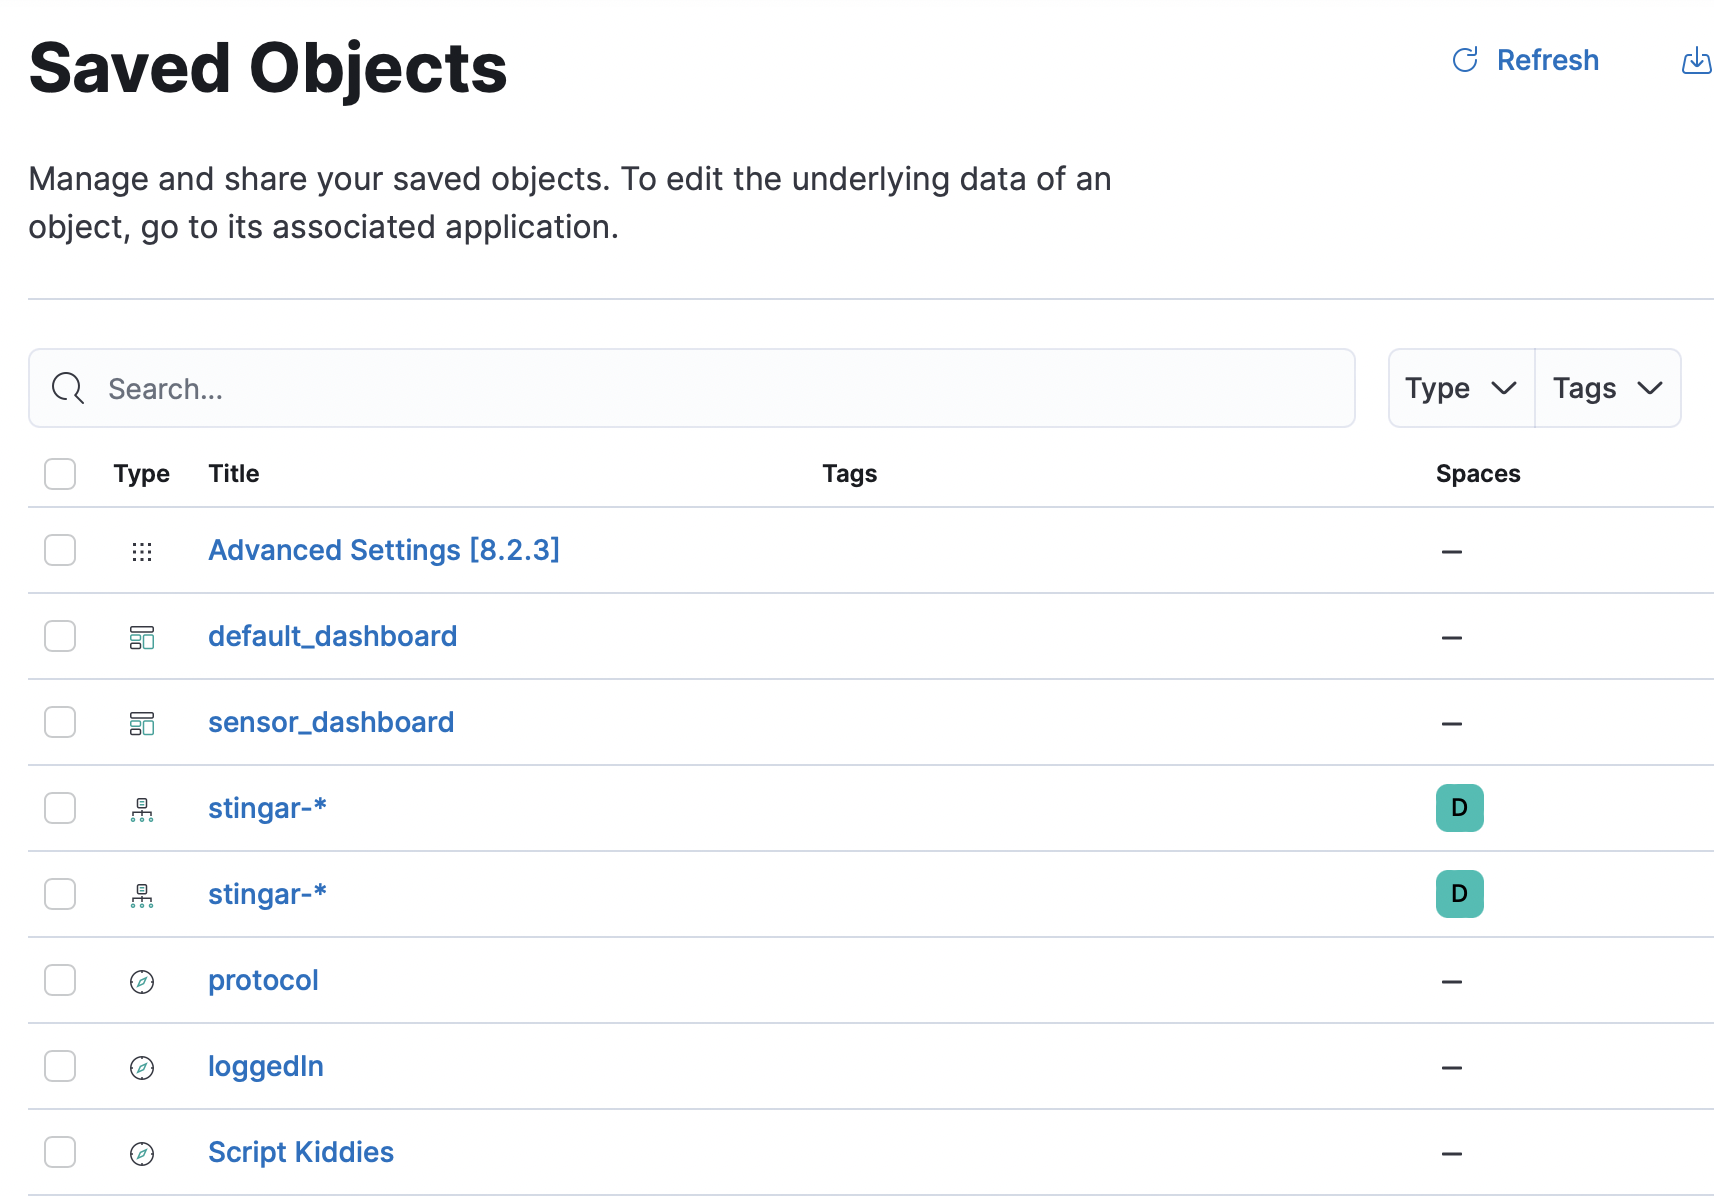Click the Tags column header

[x=850, y=474]
